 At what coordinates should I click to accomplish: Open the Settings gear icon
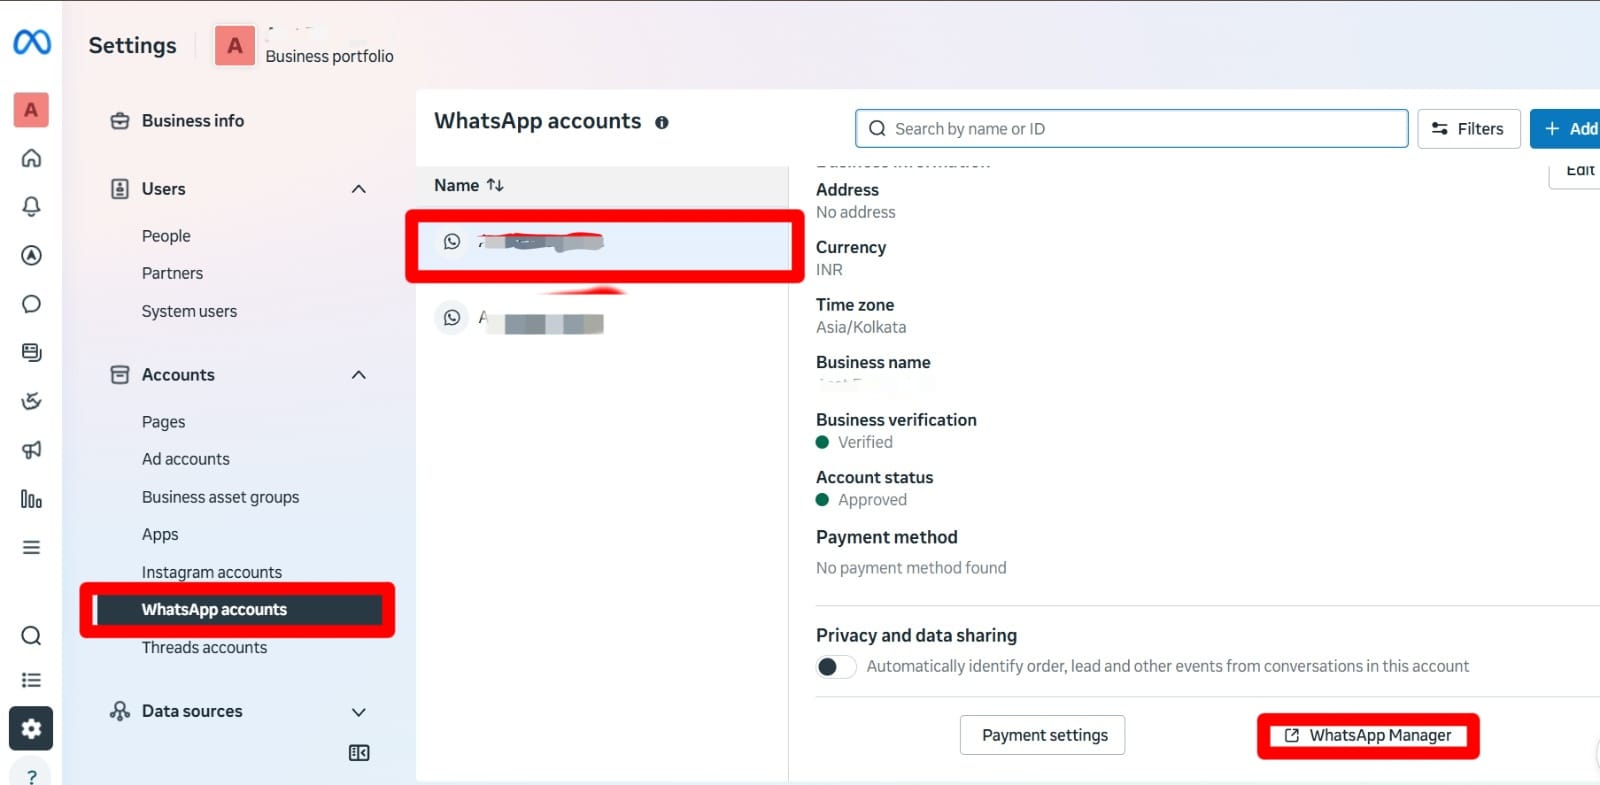click(x=31, y=729)
